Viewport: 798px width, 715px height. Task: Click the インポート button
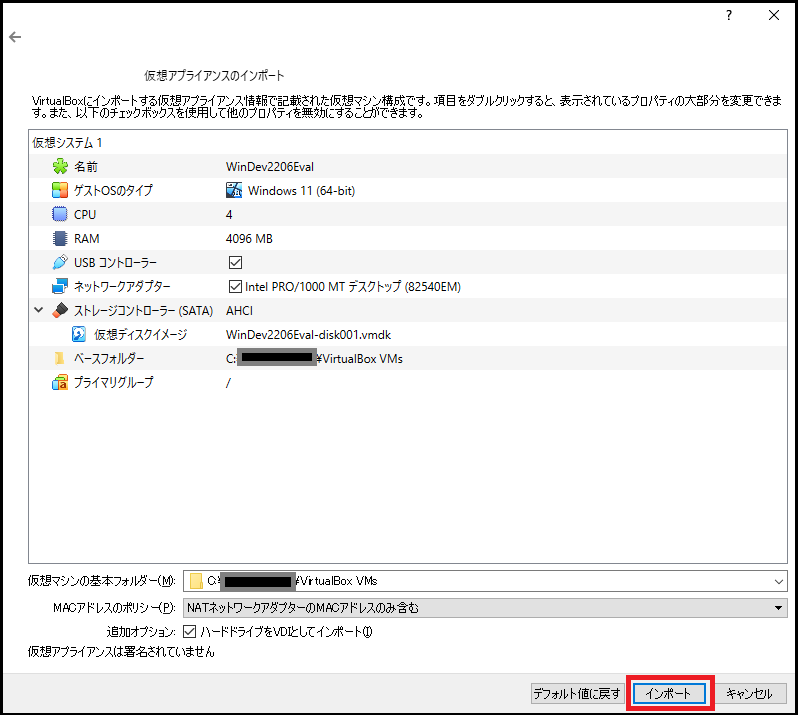coord(669,694)
